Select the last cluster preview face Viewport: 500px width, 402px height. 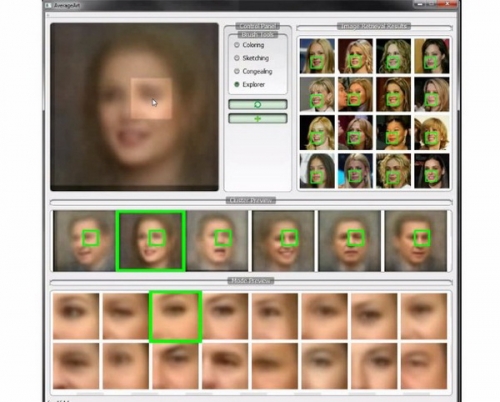pyautogui.click(x=416, y=241)
